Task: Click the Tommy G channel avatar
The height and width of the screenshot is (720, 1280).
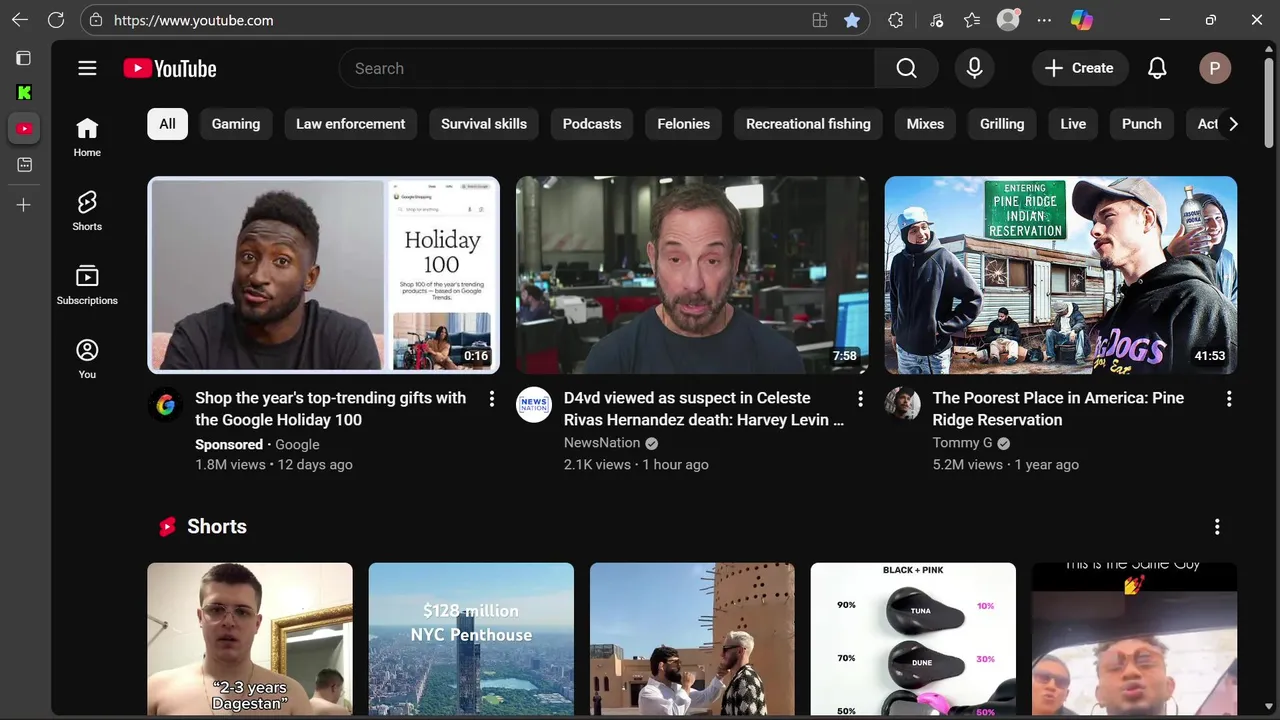Action: [903, 405]
